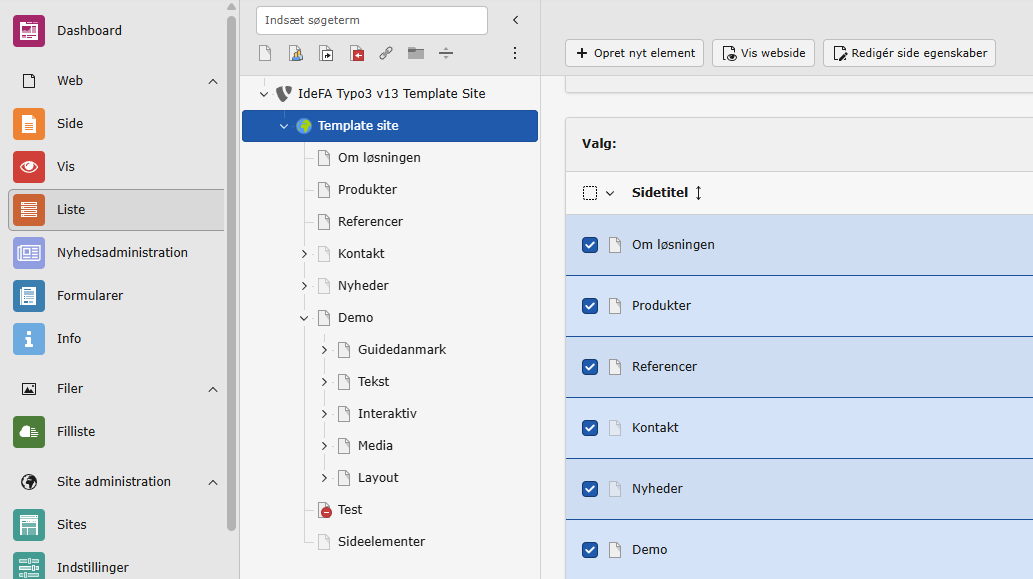Click the page tree search field
The height and width of the screenshot is (579, 1033).
tap(371, 20)
